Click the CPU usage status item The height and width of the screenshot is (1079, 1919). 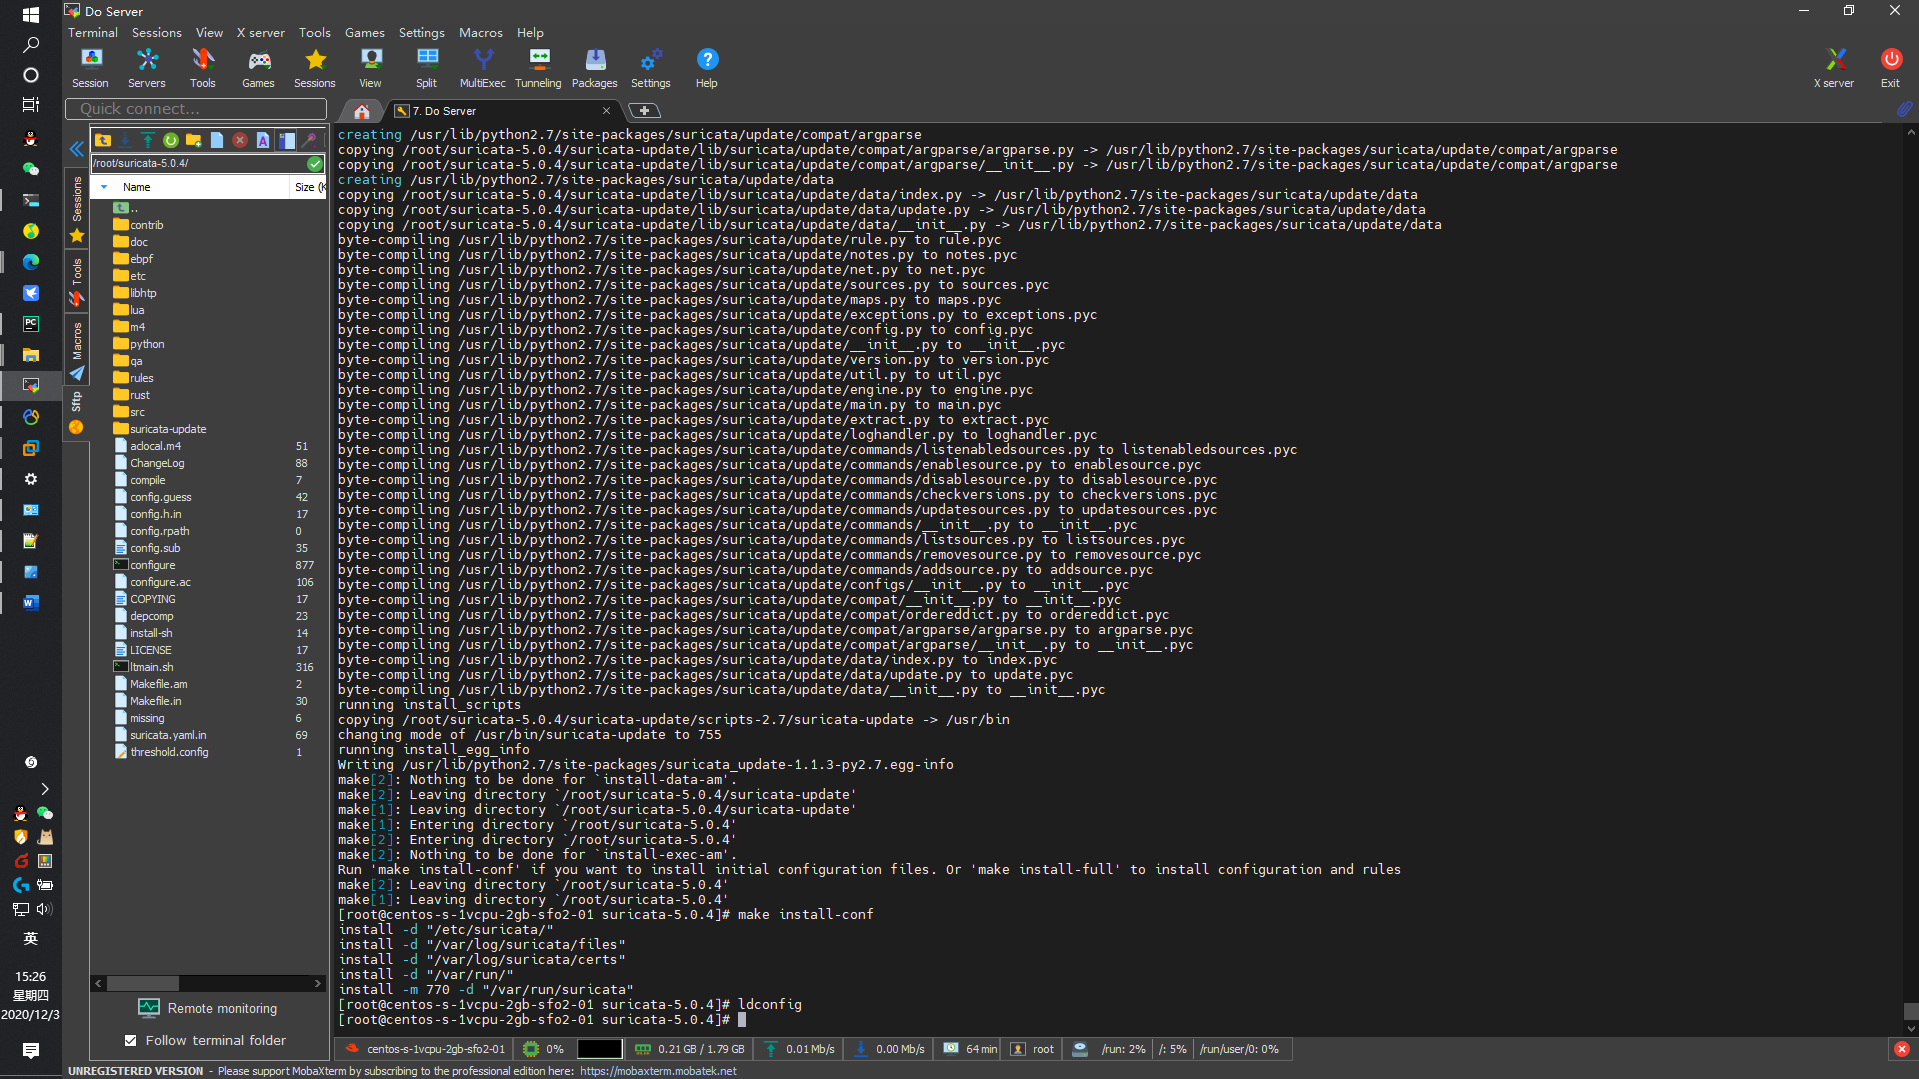coord(543,1049)
